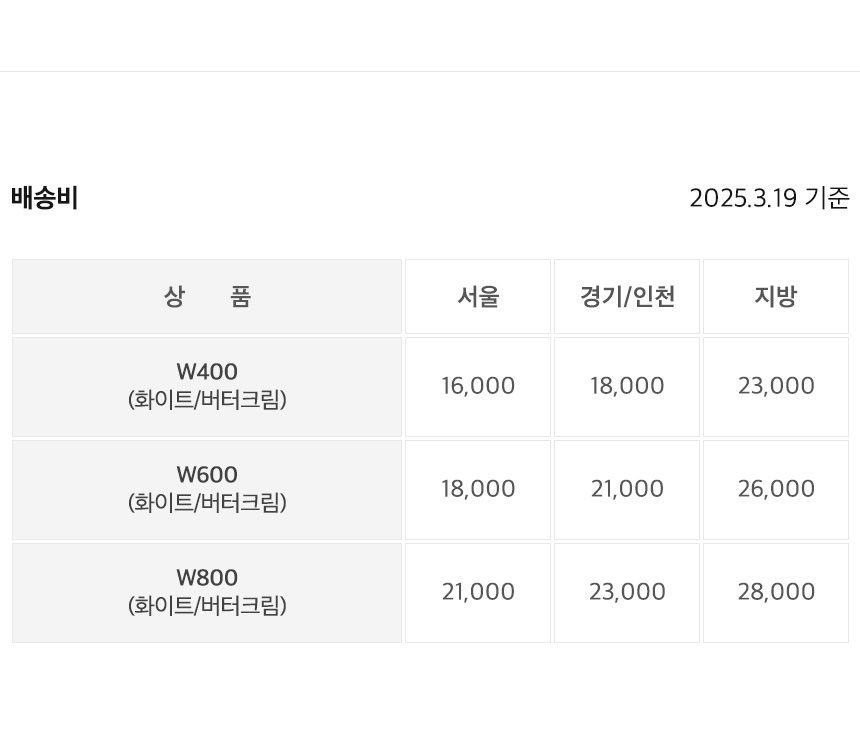Select W800 경기/인천 fee 23,000 cell

[627, 593]
